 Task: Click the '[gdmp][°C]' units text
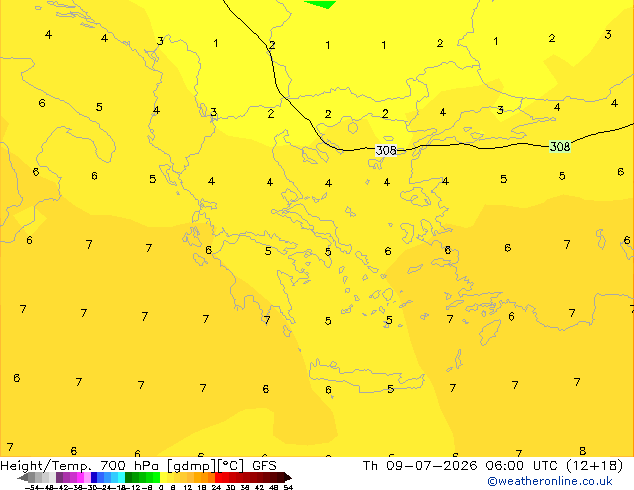pos(205,466)
